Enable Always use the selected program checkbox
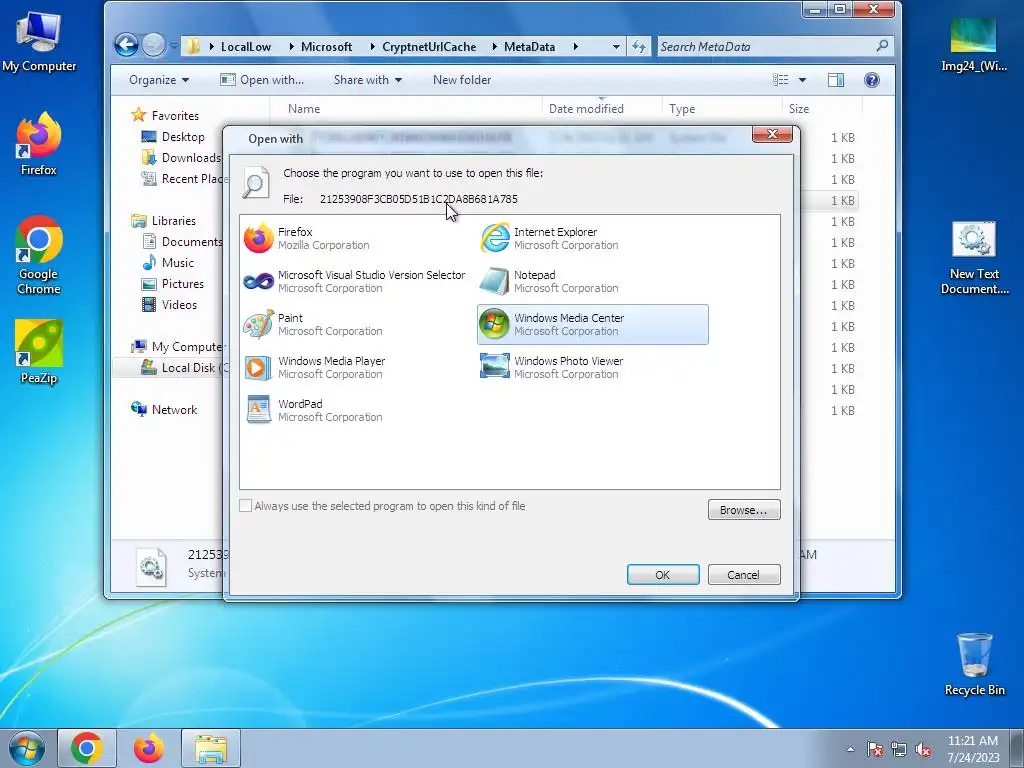 246,506
